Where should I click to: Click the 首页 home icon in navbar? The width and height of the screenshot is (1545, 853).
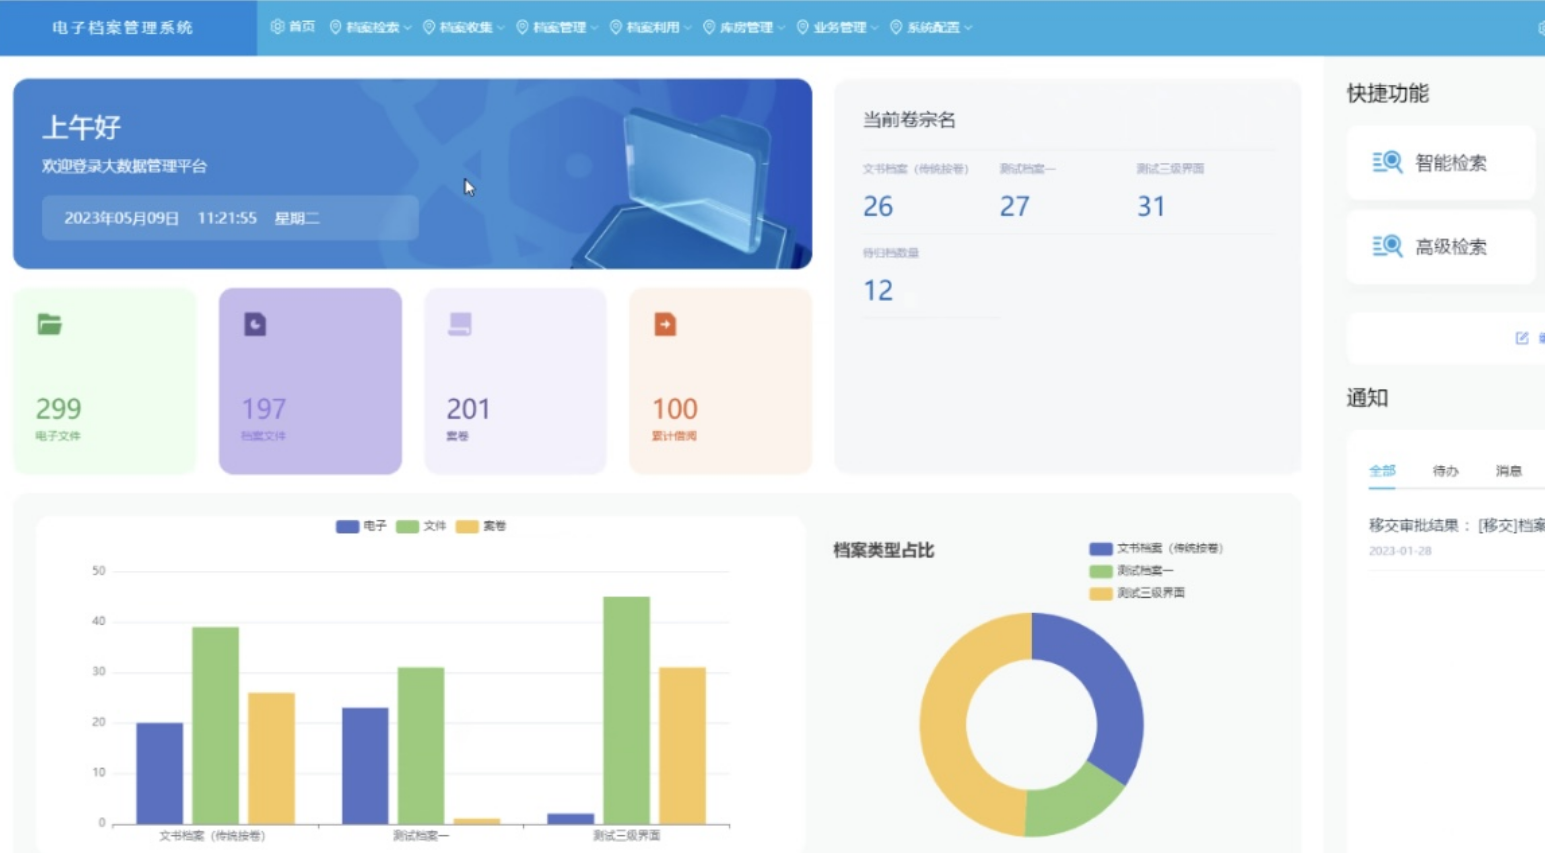pyautogui.click(x=278, y=27)
